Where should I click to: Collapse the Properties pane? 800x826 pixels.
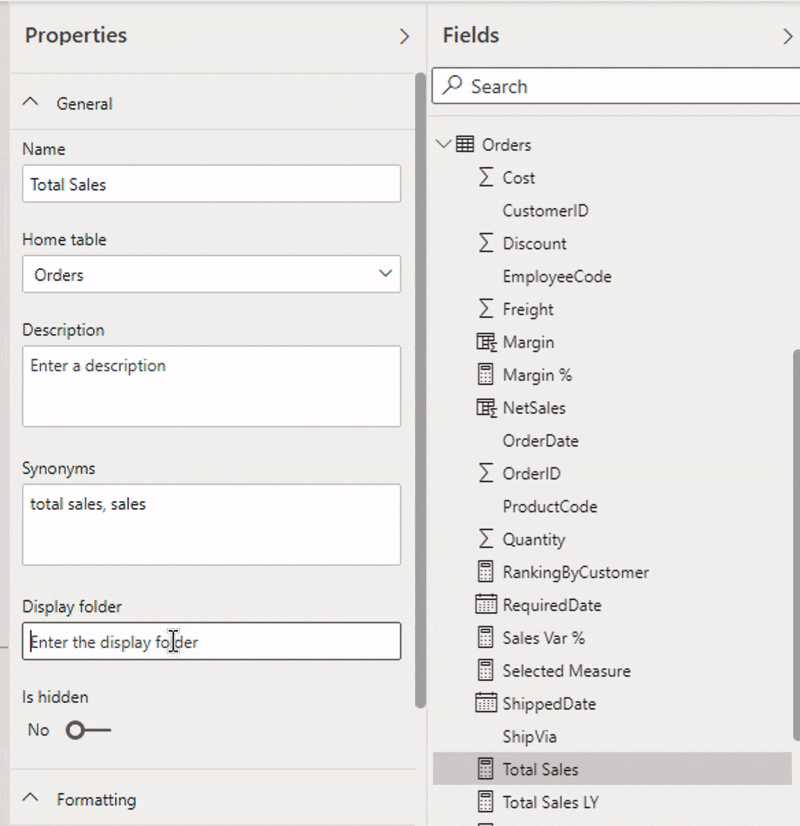point(404,36)
